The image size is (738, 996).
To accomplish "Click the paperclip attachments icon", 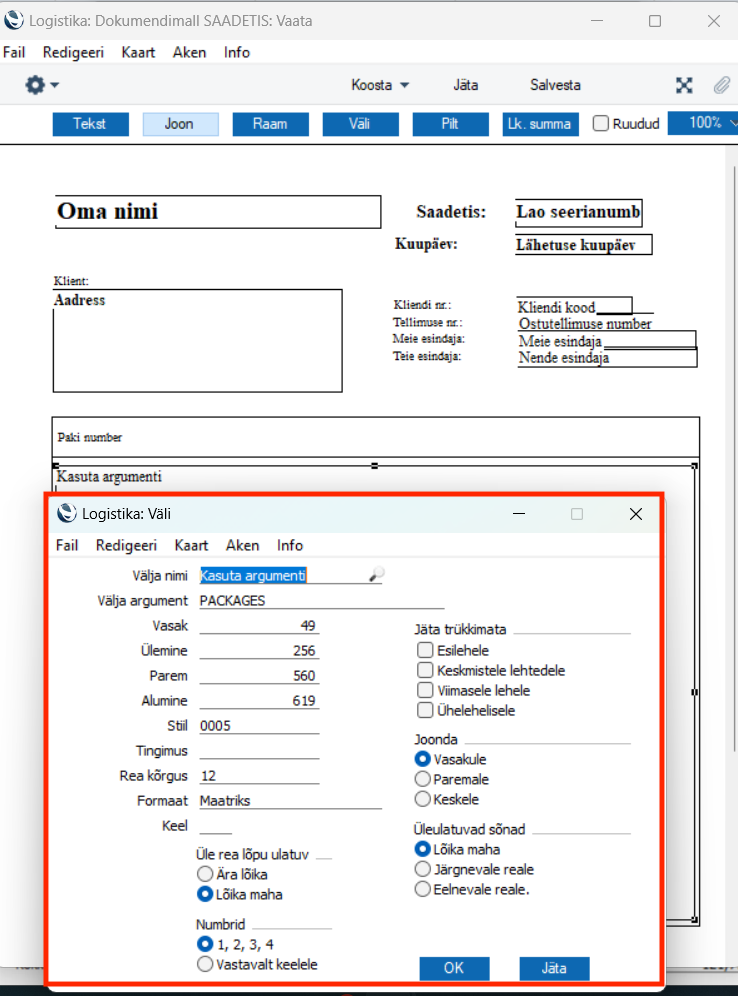I will coord(721,85).
